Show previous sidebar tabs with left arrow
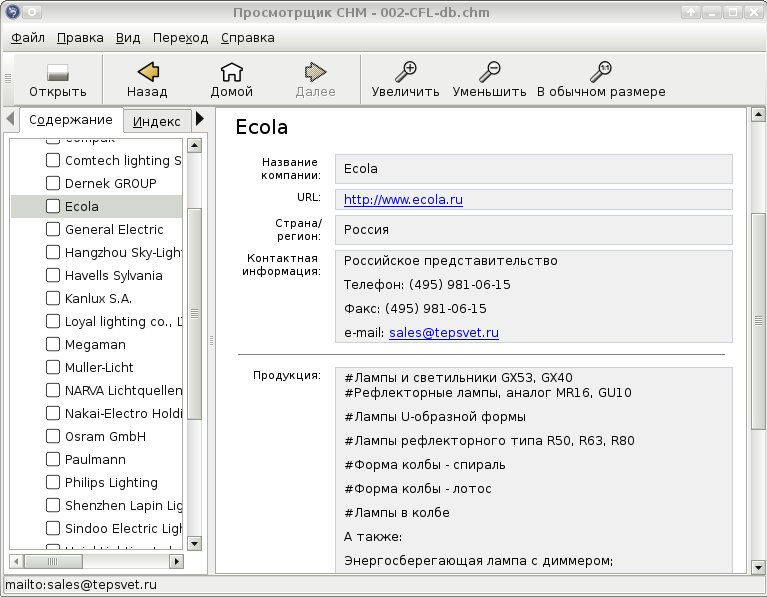This screenshot has width=767, height=597. (10, 118)
